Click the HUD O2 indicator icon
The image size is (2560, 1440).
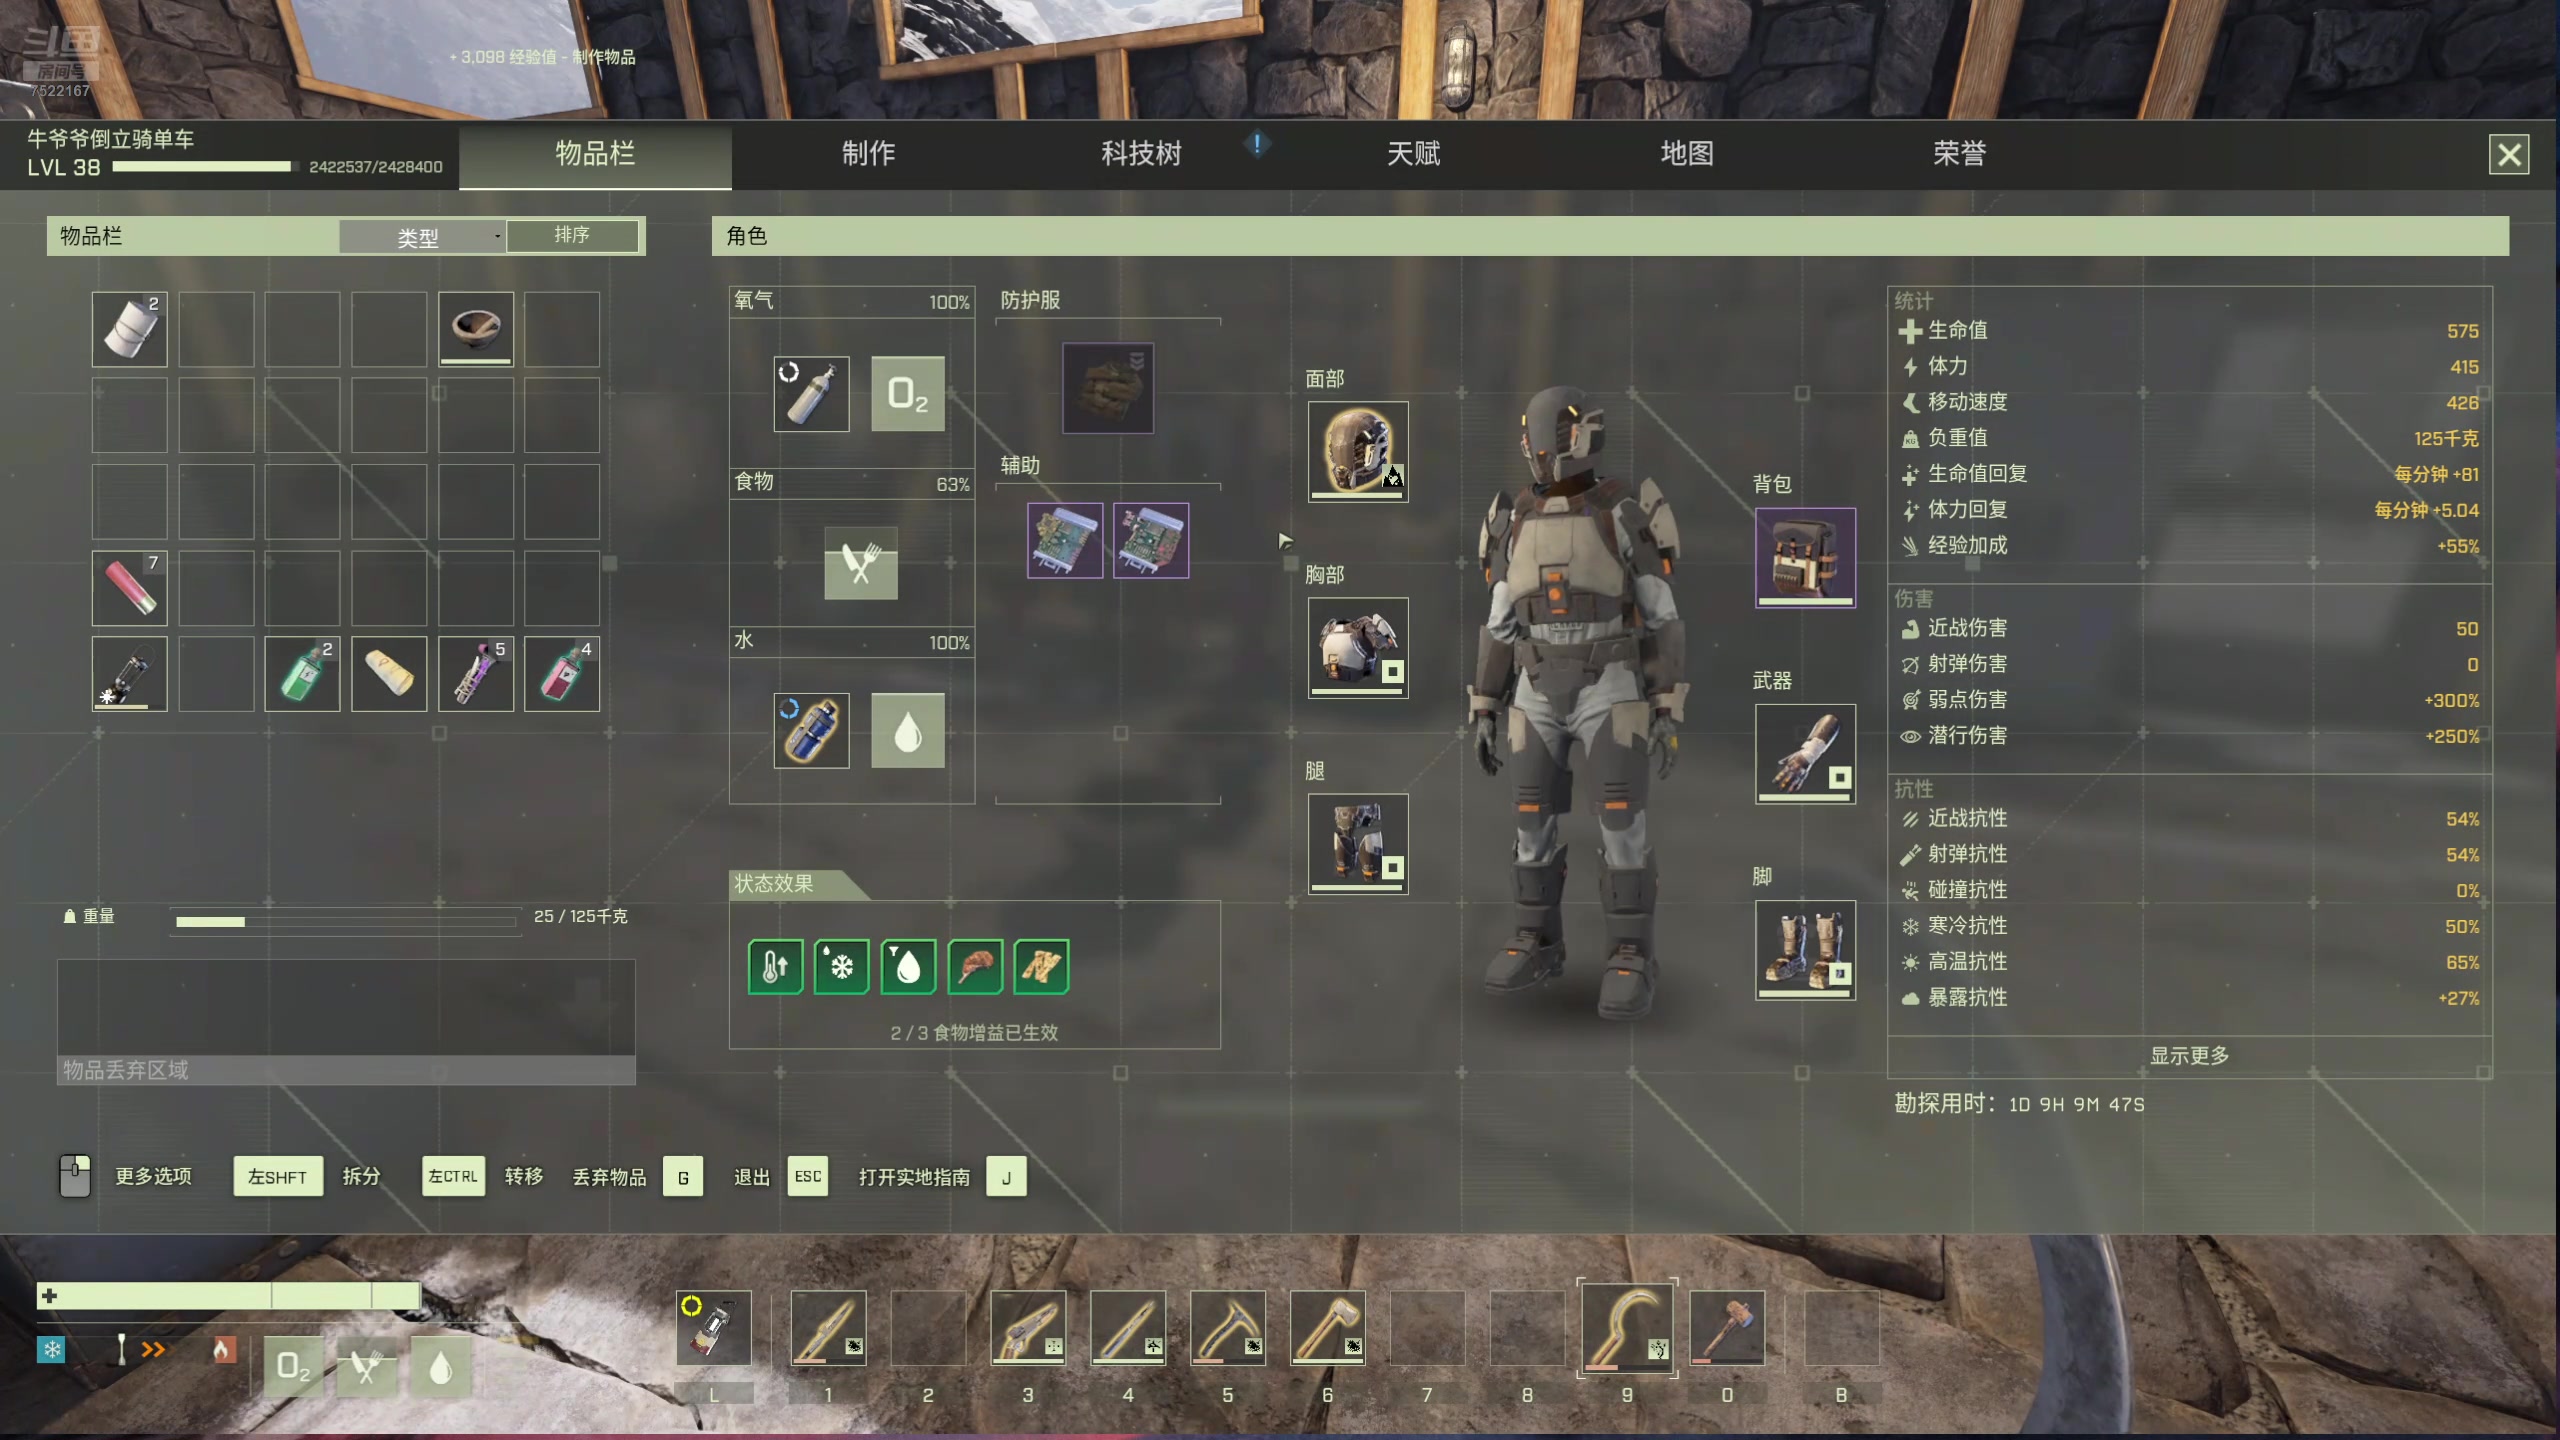[x=293, y=1367]
